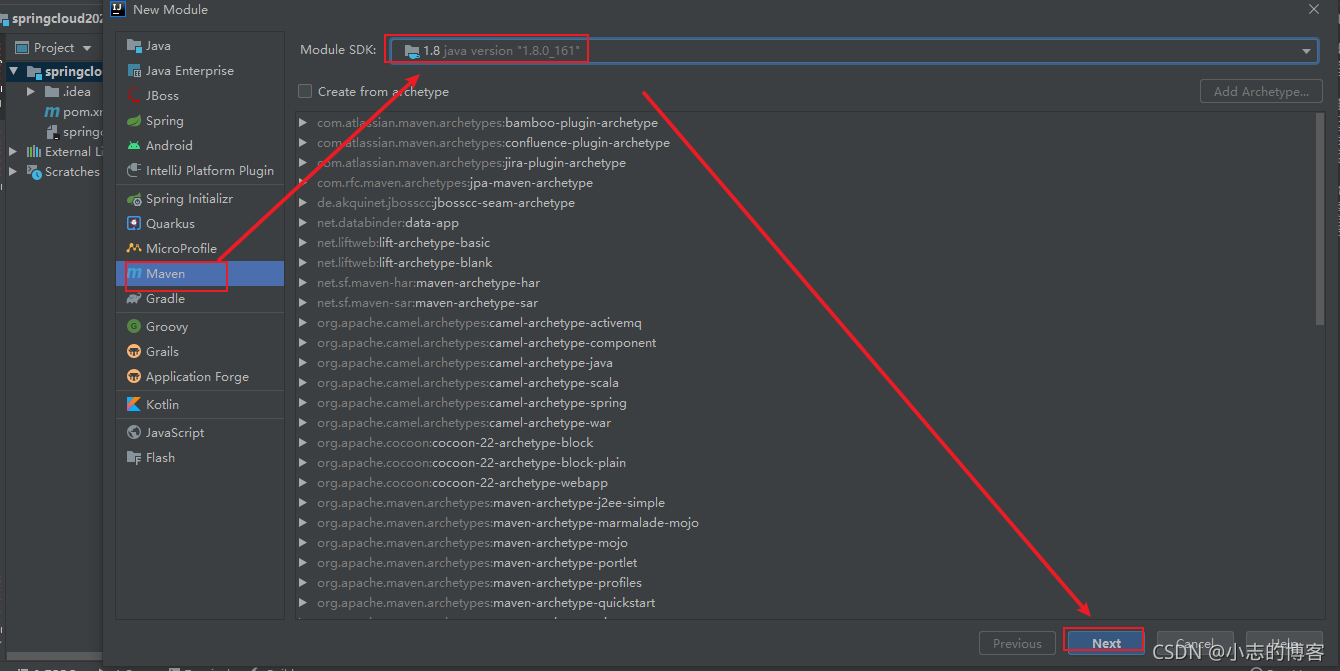The width and height of the screenshot is (1340, 671).
Task: Choose the Groovy icon
Action: [x=134, y=327]
